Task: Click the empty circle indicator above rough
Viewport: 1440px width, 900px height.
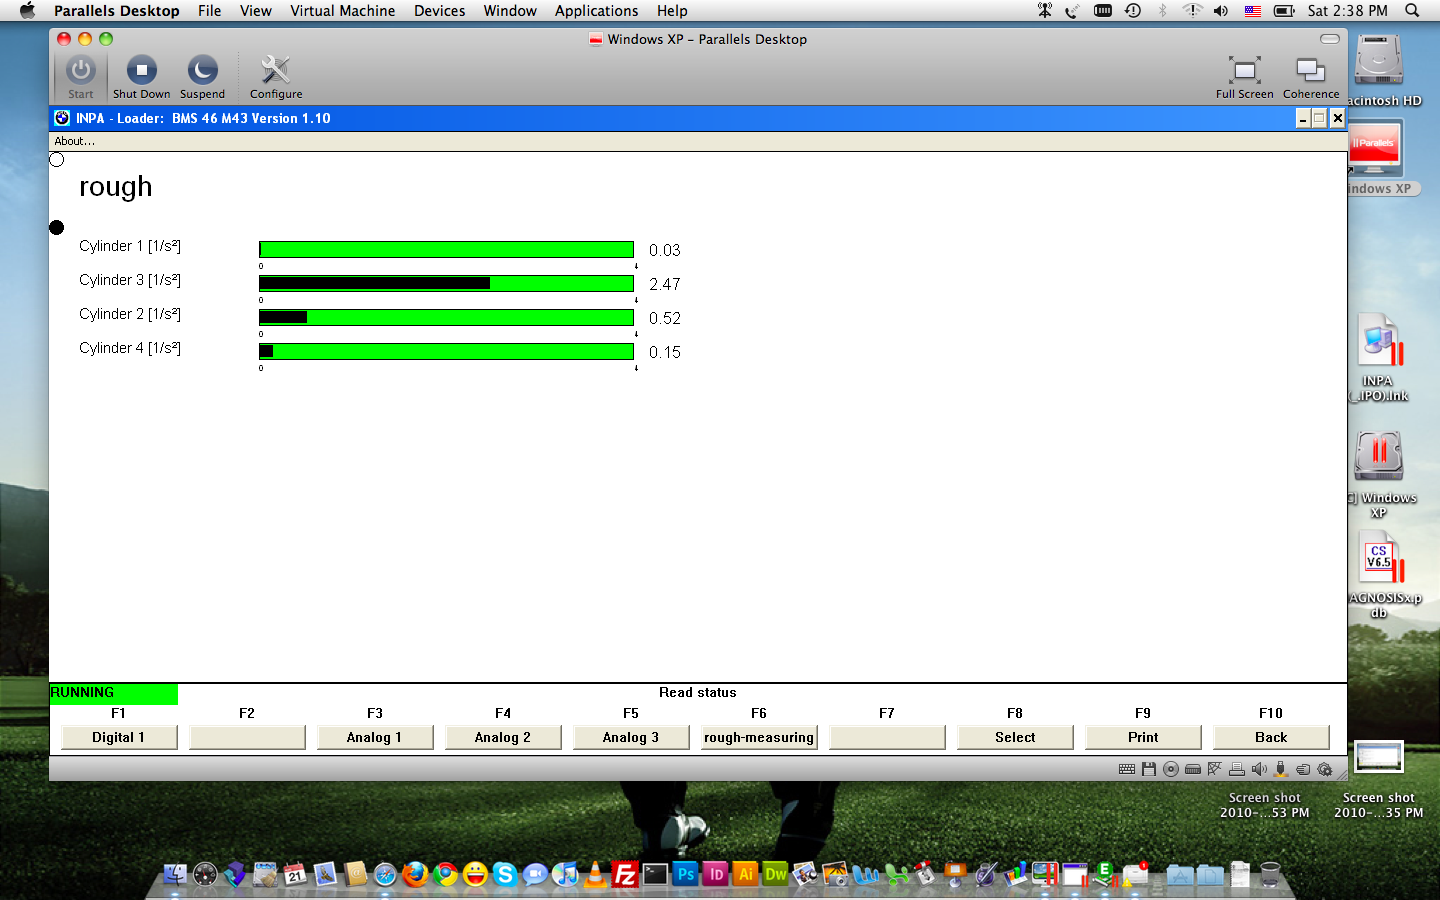Action: coord(57,160)
